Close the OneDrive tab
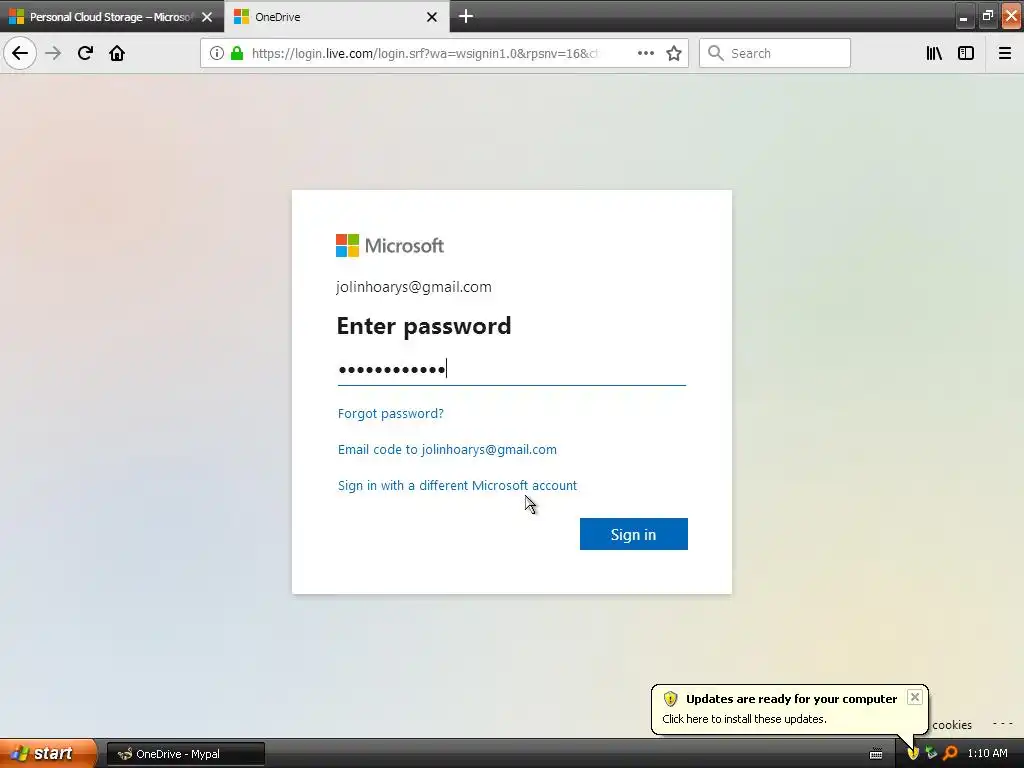The width and height of the screenshot is (1024, 768). (x=432, y=17)
